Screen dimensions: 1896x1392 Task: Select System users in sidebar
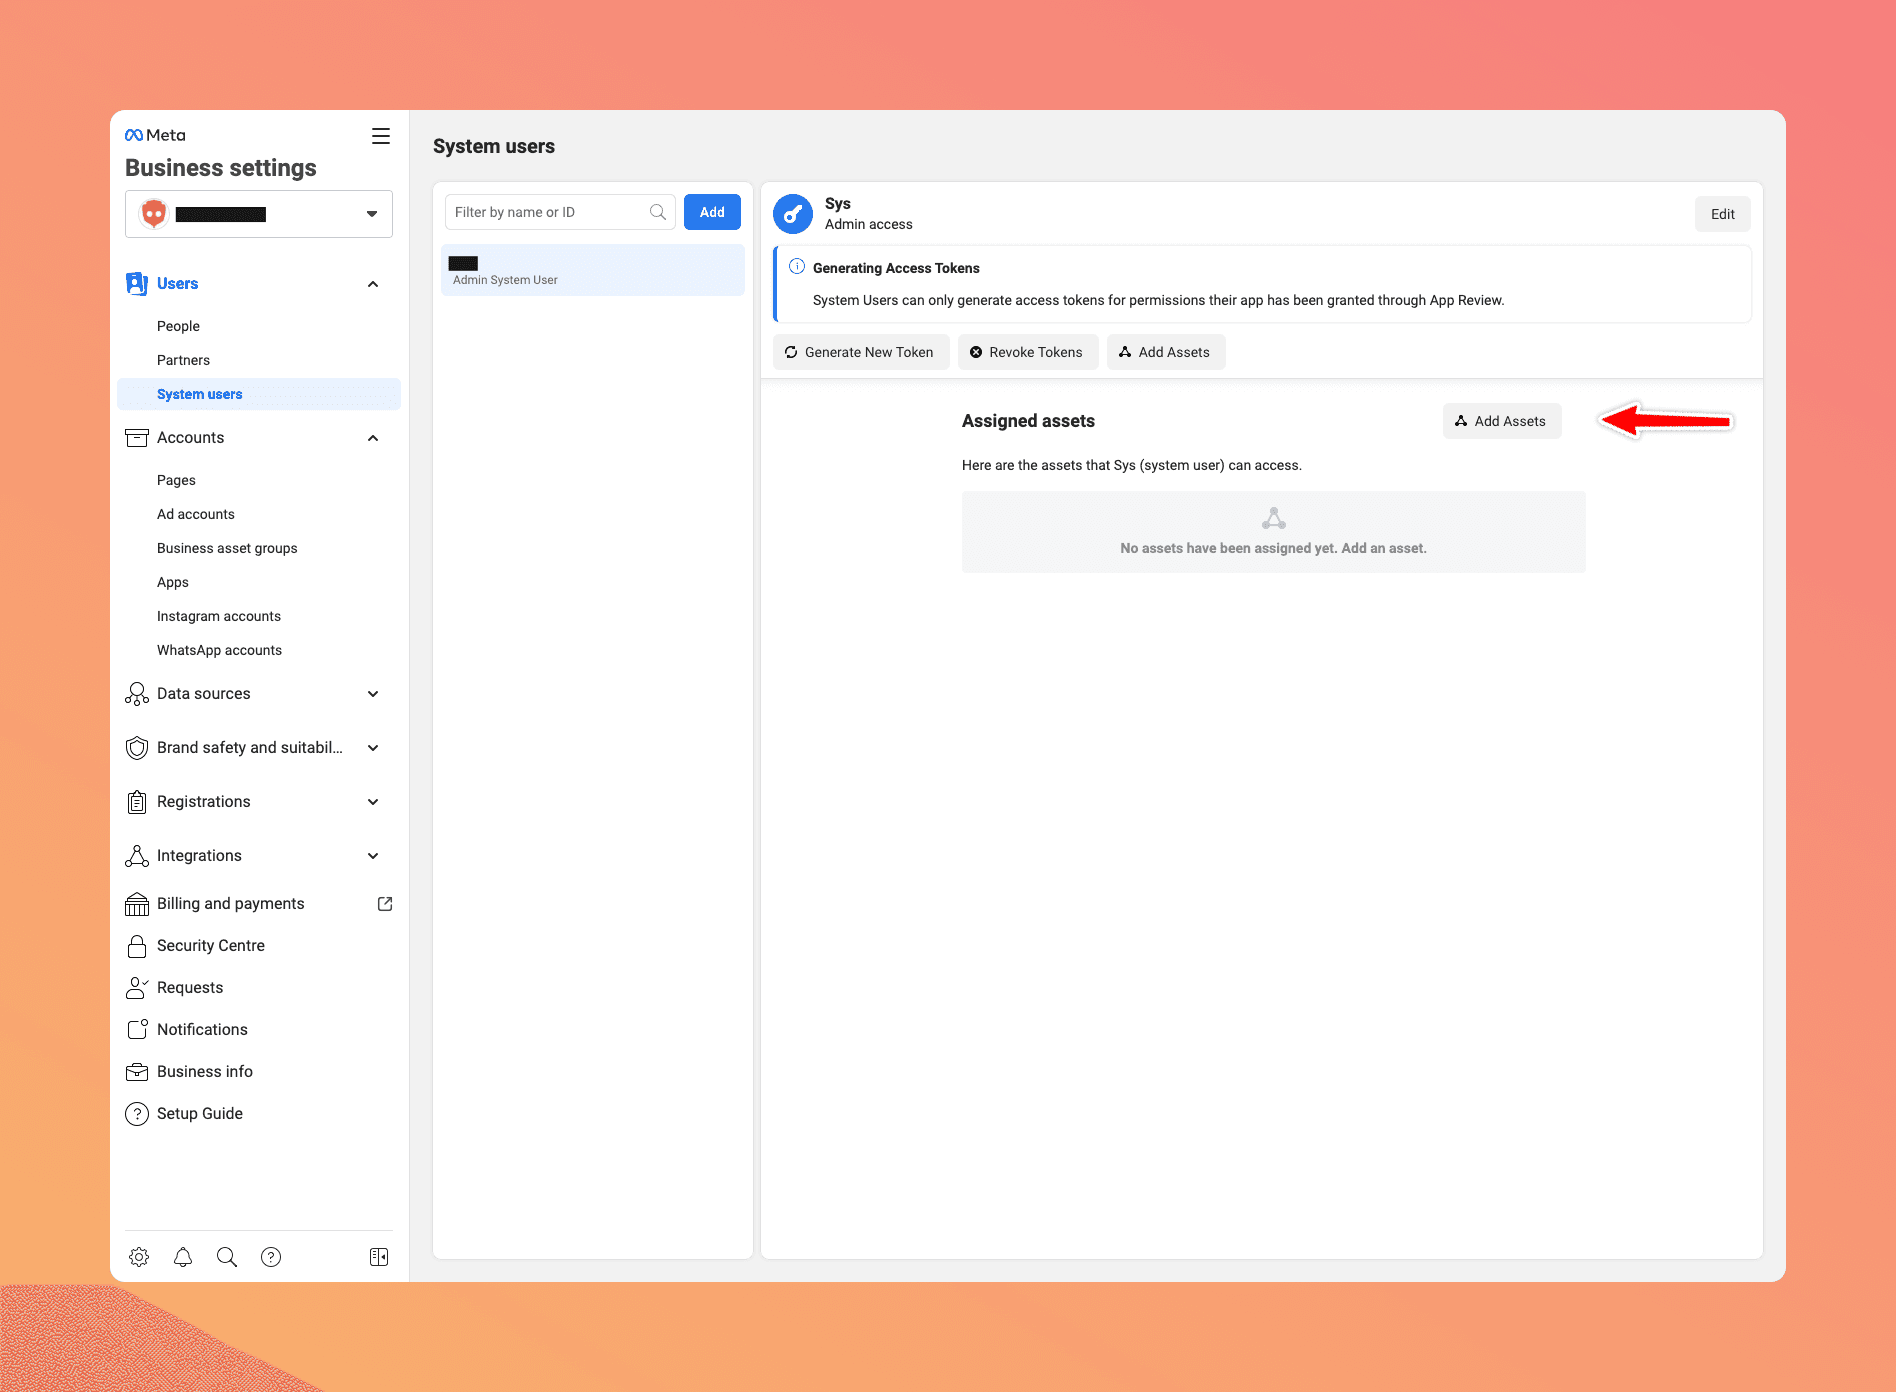point(259,394)
